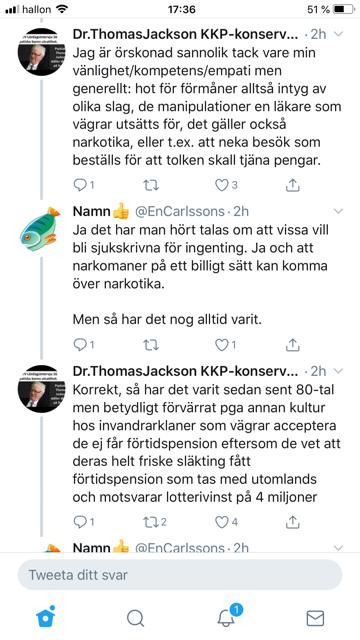This screenshot has height=640, width=360.
Task: Retweet the first Dr.ThomasJackson tweet
Action: 151,185
